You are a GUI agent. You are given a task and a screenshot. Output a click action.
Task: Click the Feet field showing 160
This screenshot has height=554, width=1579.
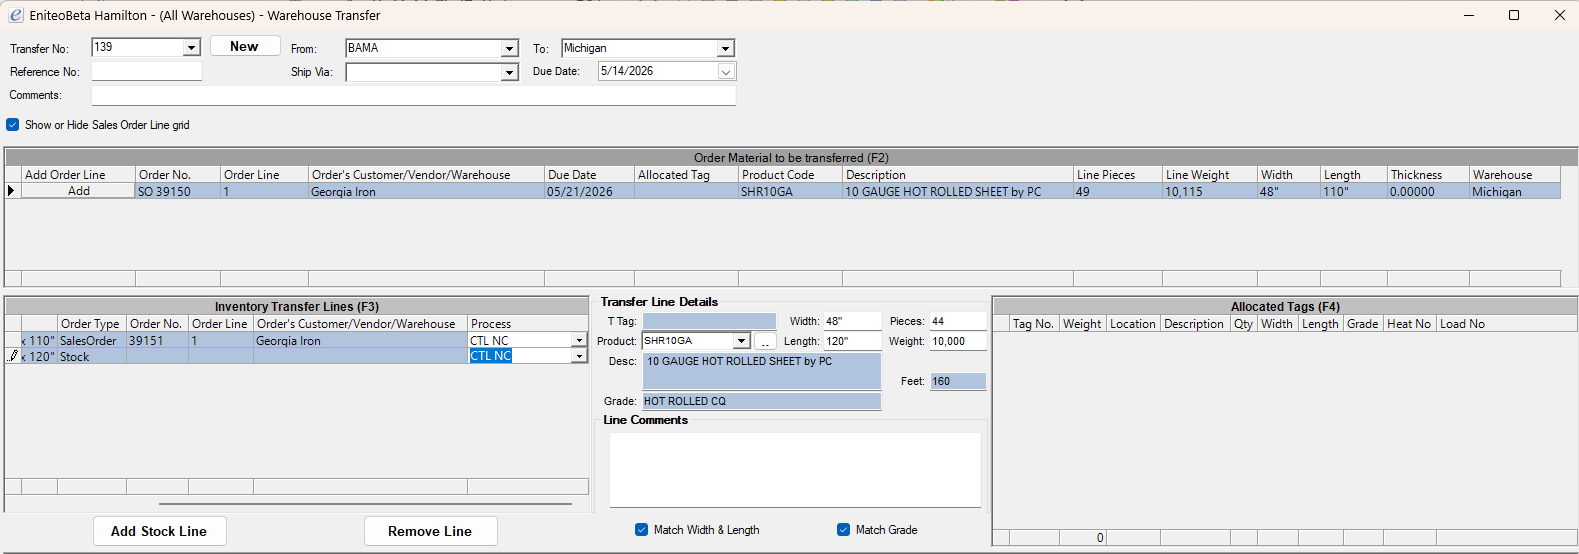pos(958,381)
